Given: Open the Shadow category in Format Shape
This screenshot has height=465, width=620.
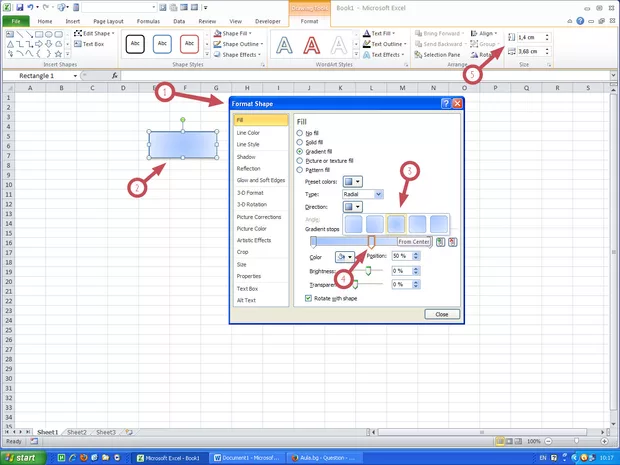Looking at the screenshot, I should coord(246,157).
